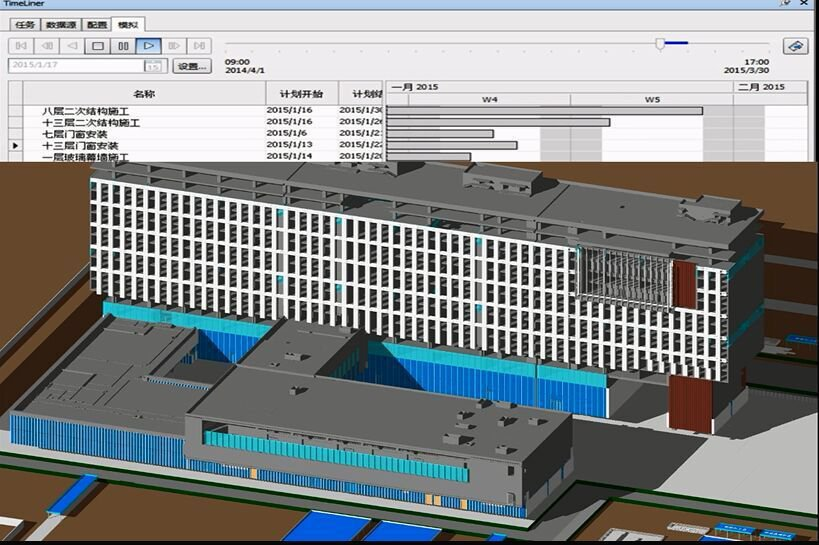Select the 七层门窗安装 task row
819x545 pixels.
click(195, 134)
